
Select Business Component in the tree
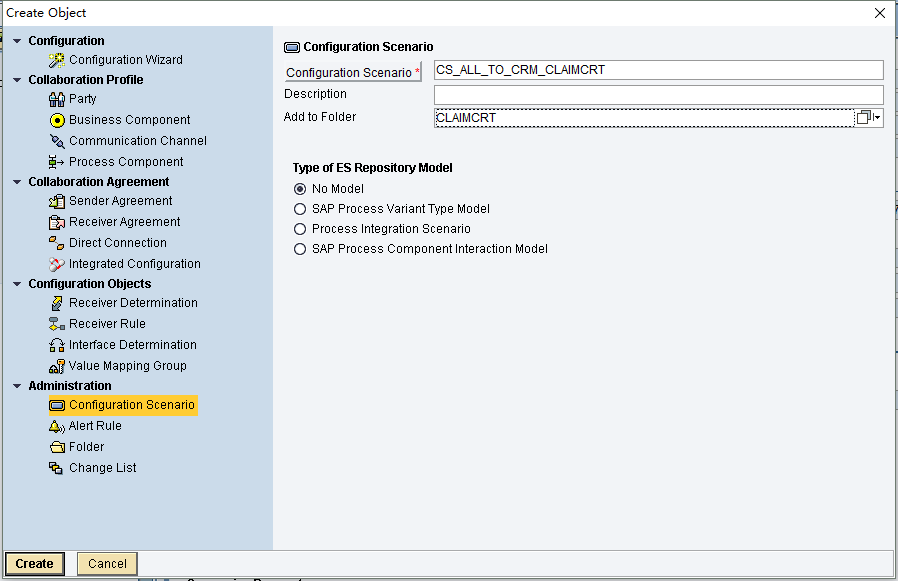[x=129, y=120]
